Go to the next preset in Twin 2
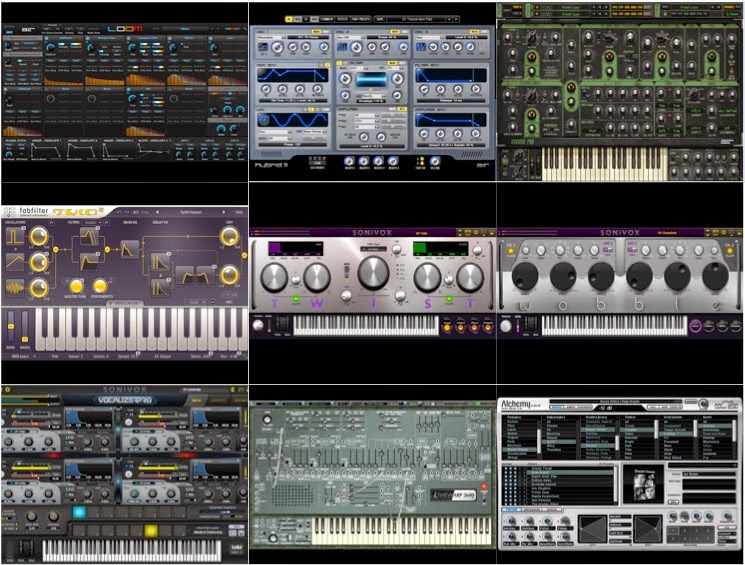Image resolution: width=745 pixels, height=565 pixels. click(224, 212)
